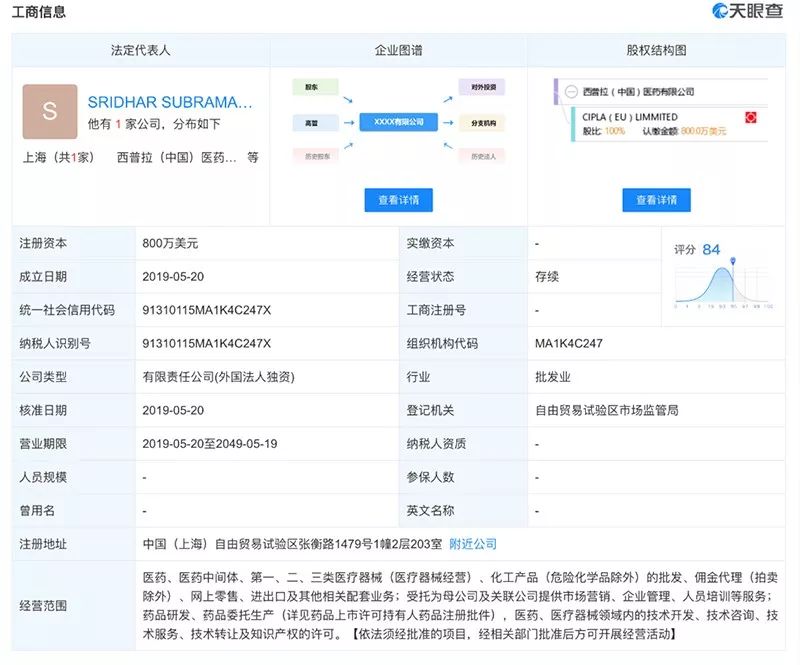Screen dimensions: 800x665
Task: Click 查看详情 under the enterprise graph
Action: (x=399, y=200)
